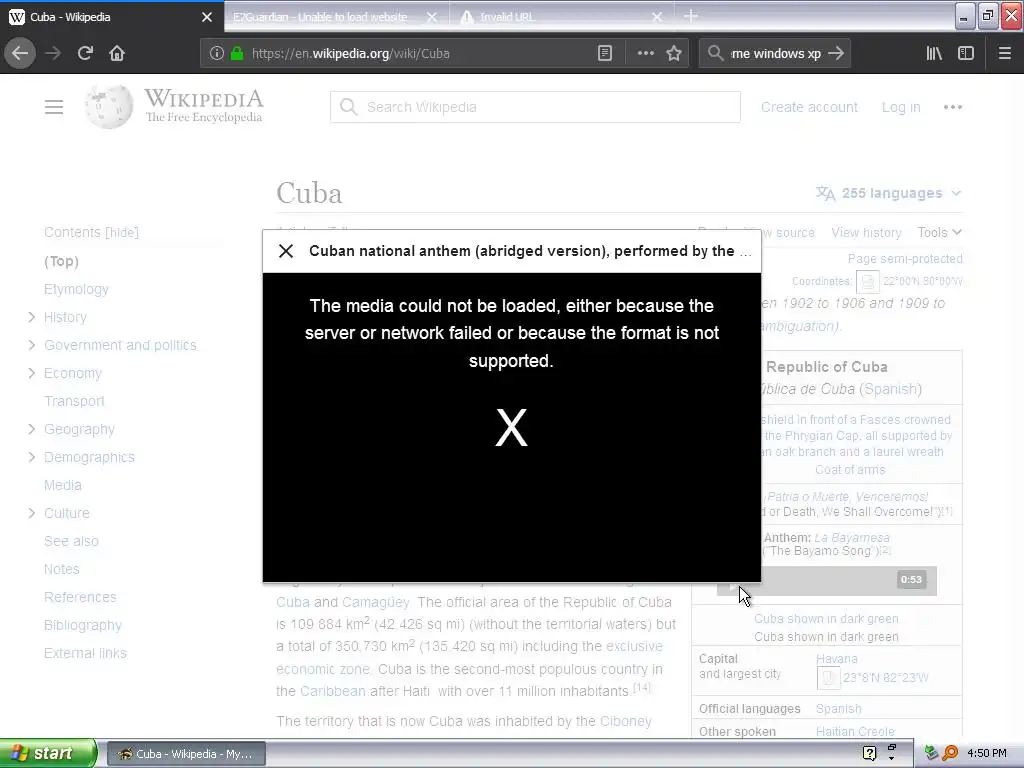Open the orange search tray icon
The image size is (1024, 768).
coord(950,753)
